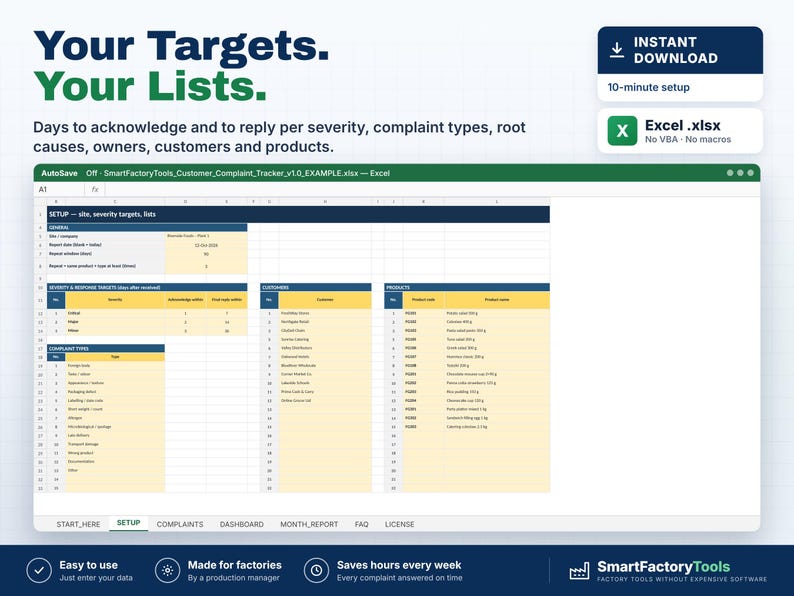Viewport: 794px width, 596px height.
Task: Click the GENERAL section header
Action: (147, 227)
